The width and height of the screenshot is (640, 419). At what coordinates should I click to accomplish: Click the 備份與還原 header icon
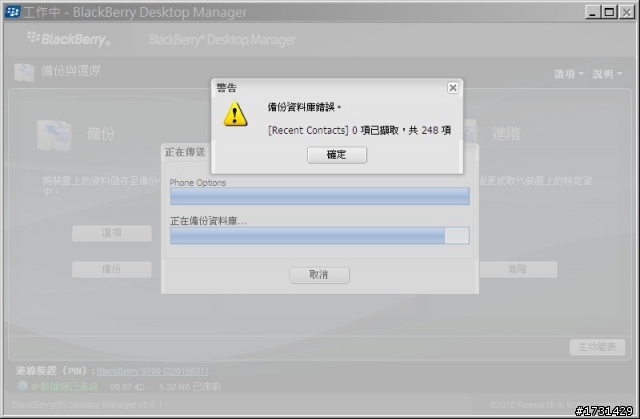point(24,72)
